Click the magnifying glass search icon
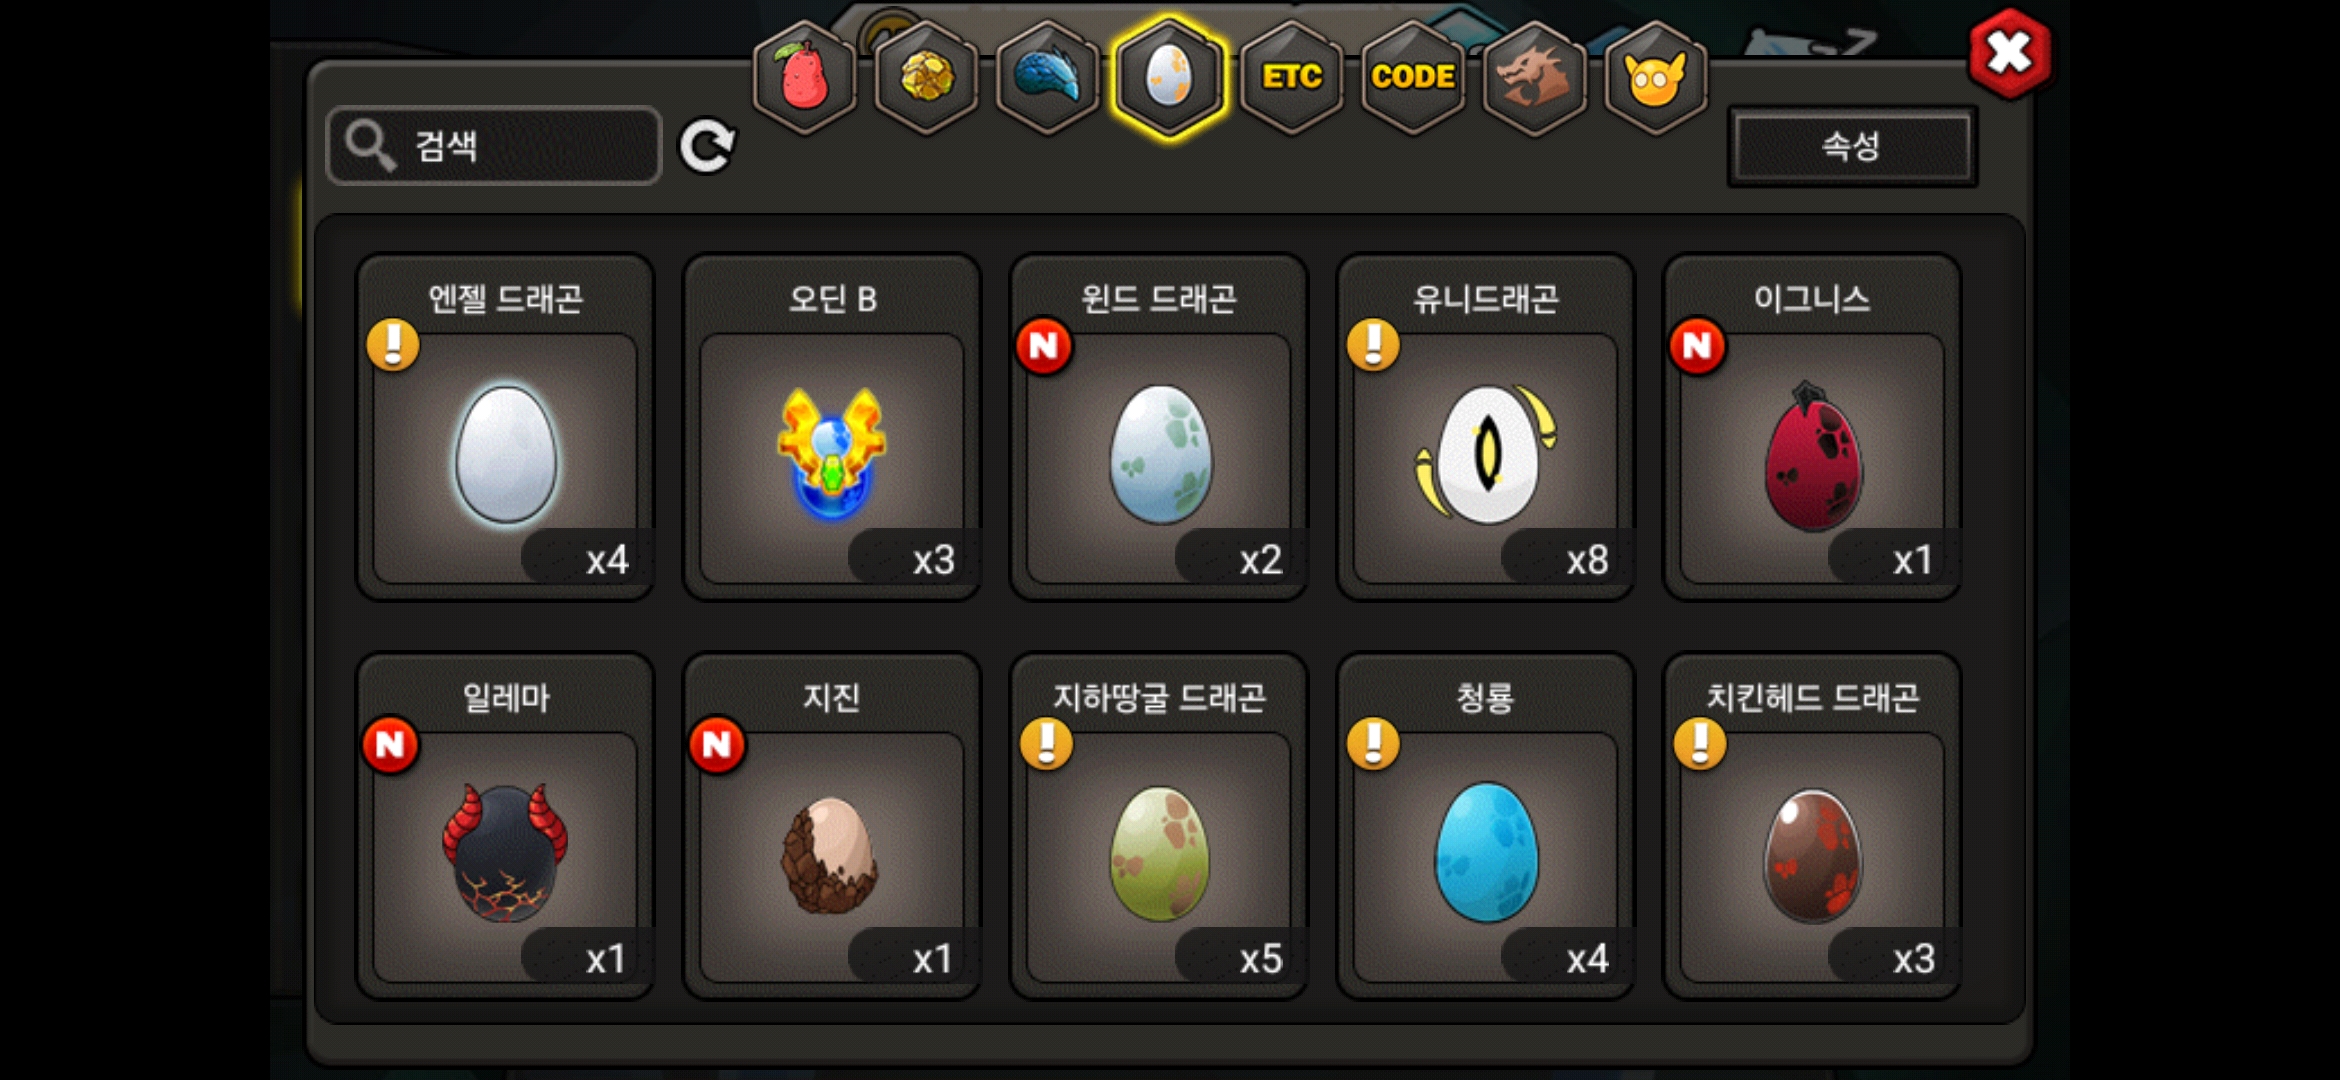 coord(371,147)
